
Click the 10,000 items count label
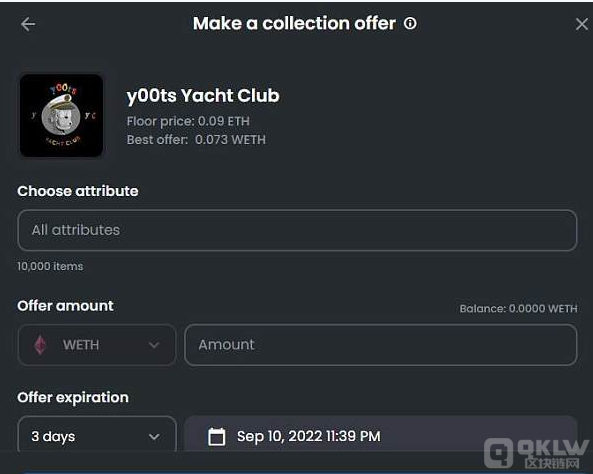50,266
